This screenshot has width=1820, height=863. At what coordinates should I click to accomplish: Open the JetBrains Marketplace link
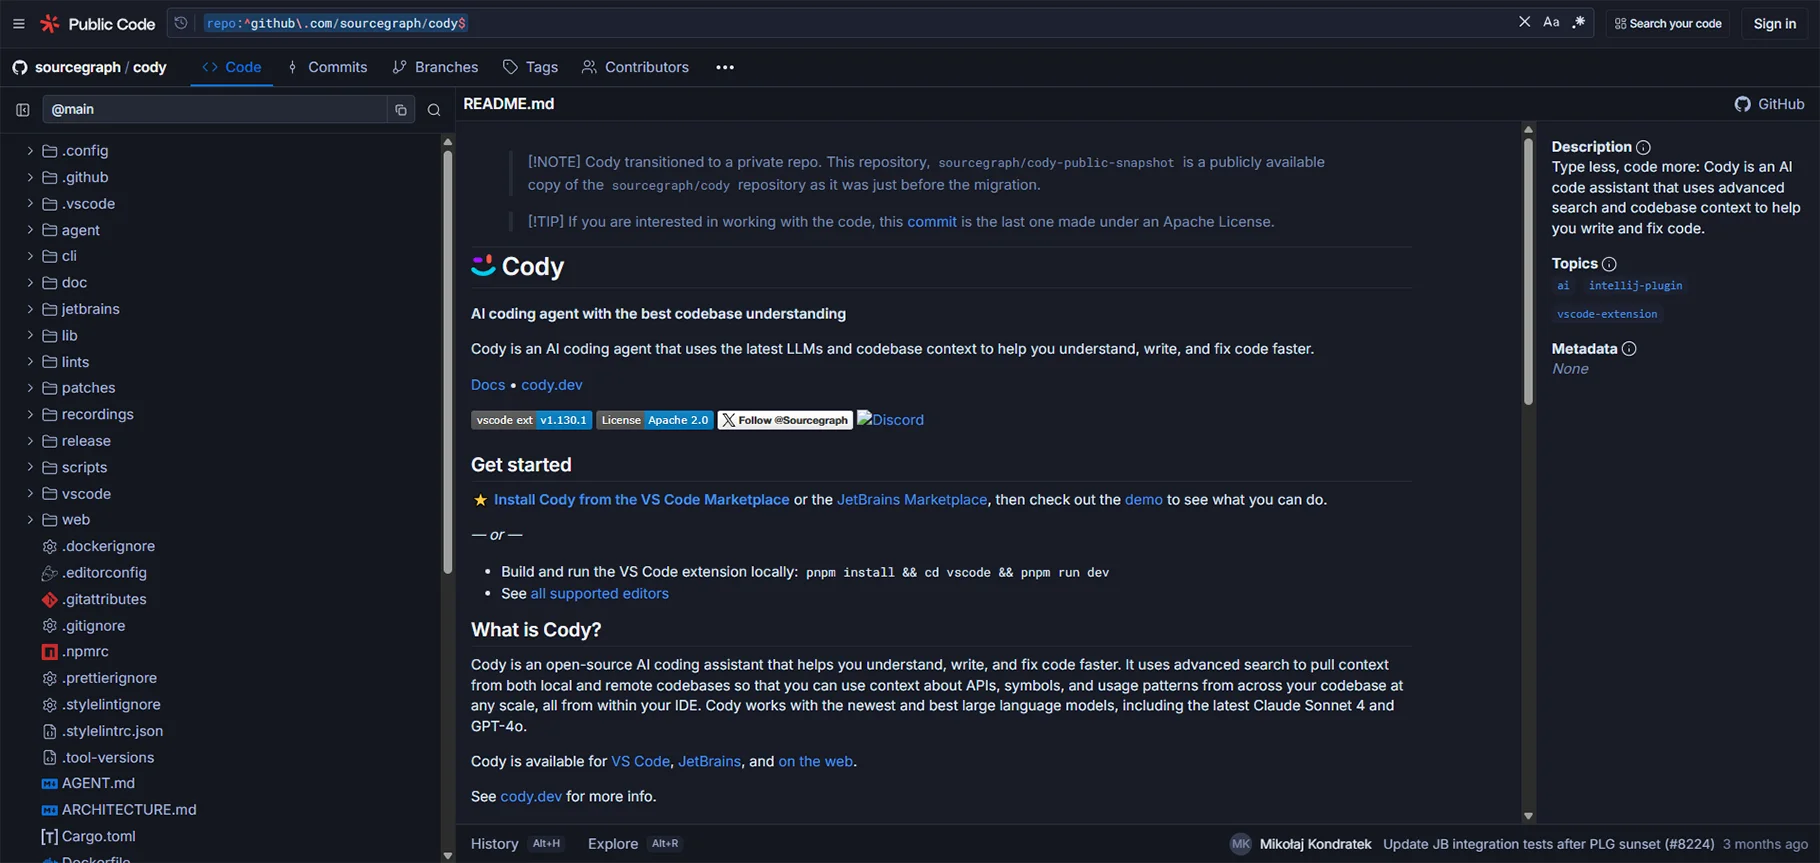click(x=912, y=500)
